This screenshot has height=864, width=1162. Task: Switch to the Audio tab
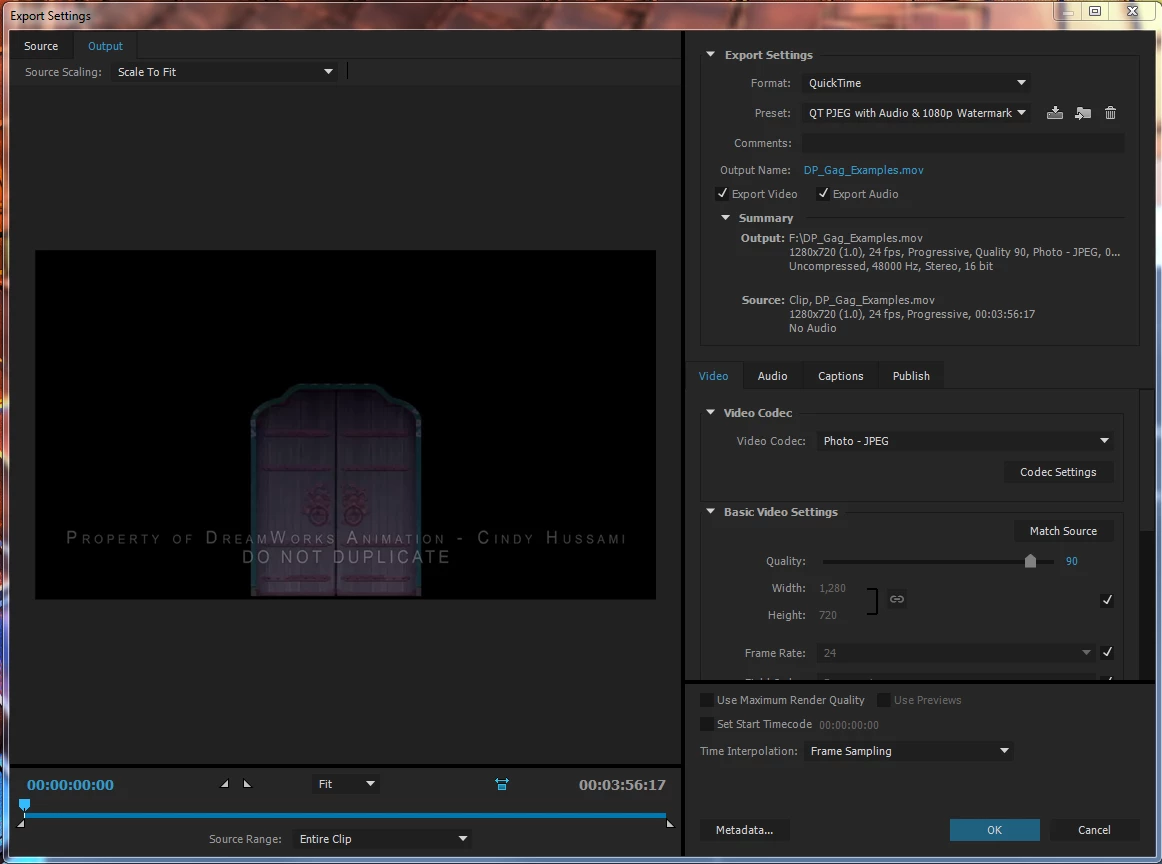tap(772, 376)
